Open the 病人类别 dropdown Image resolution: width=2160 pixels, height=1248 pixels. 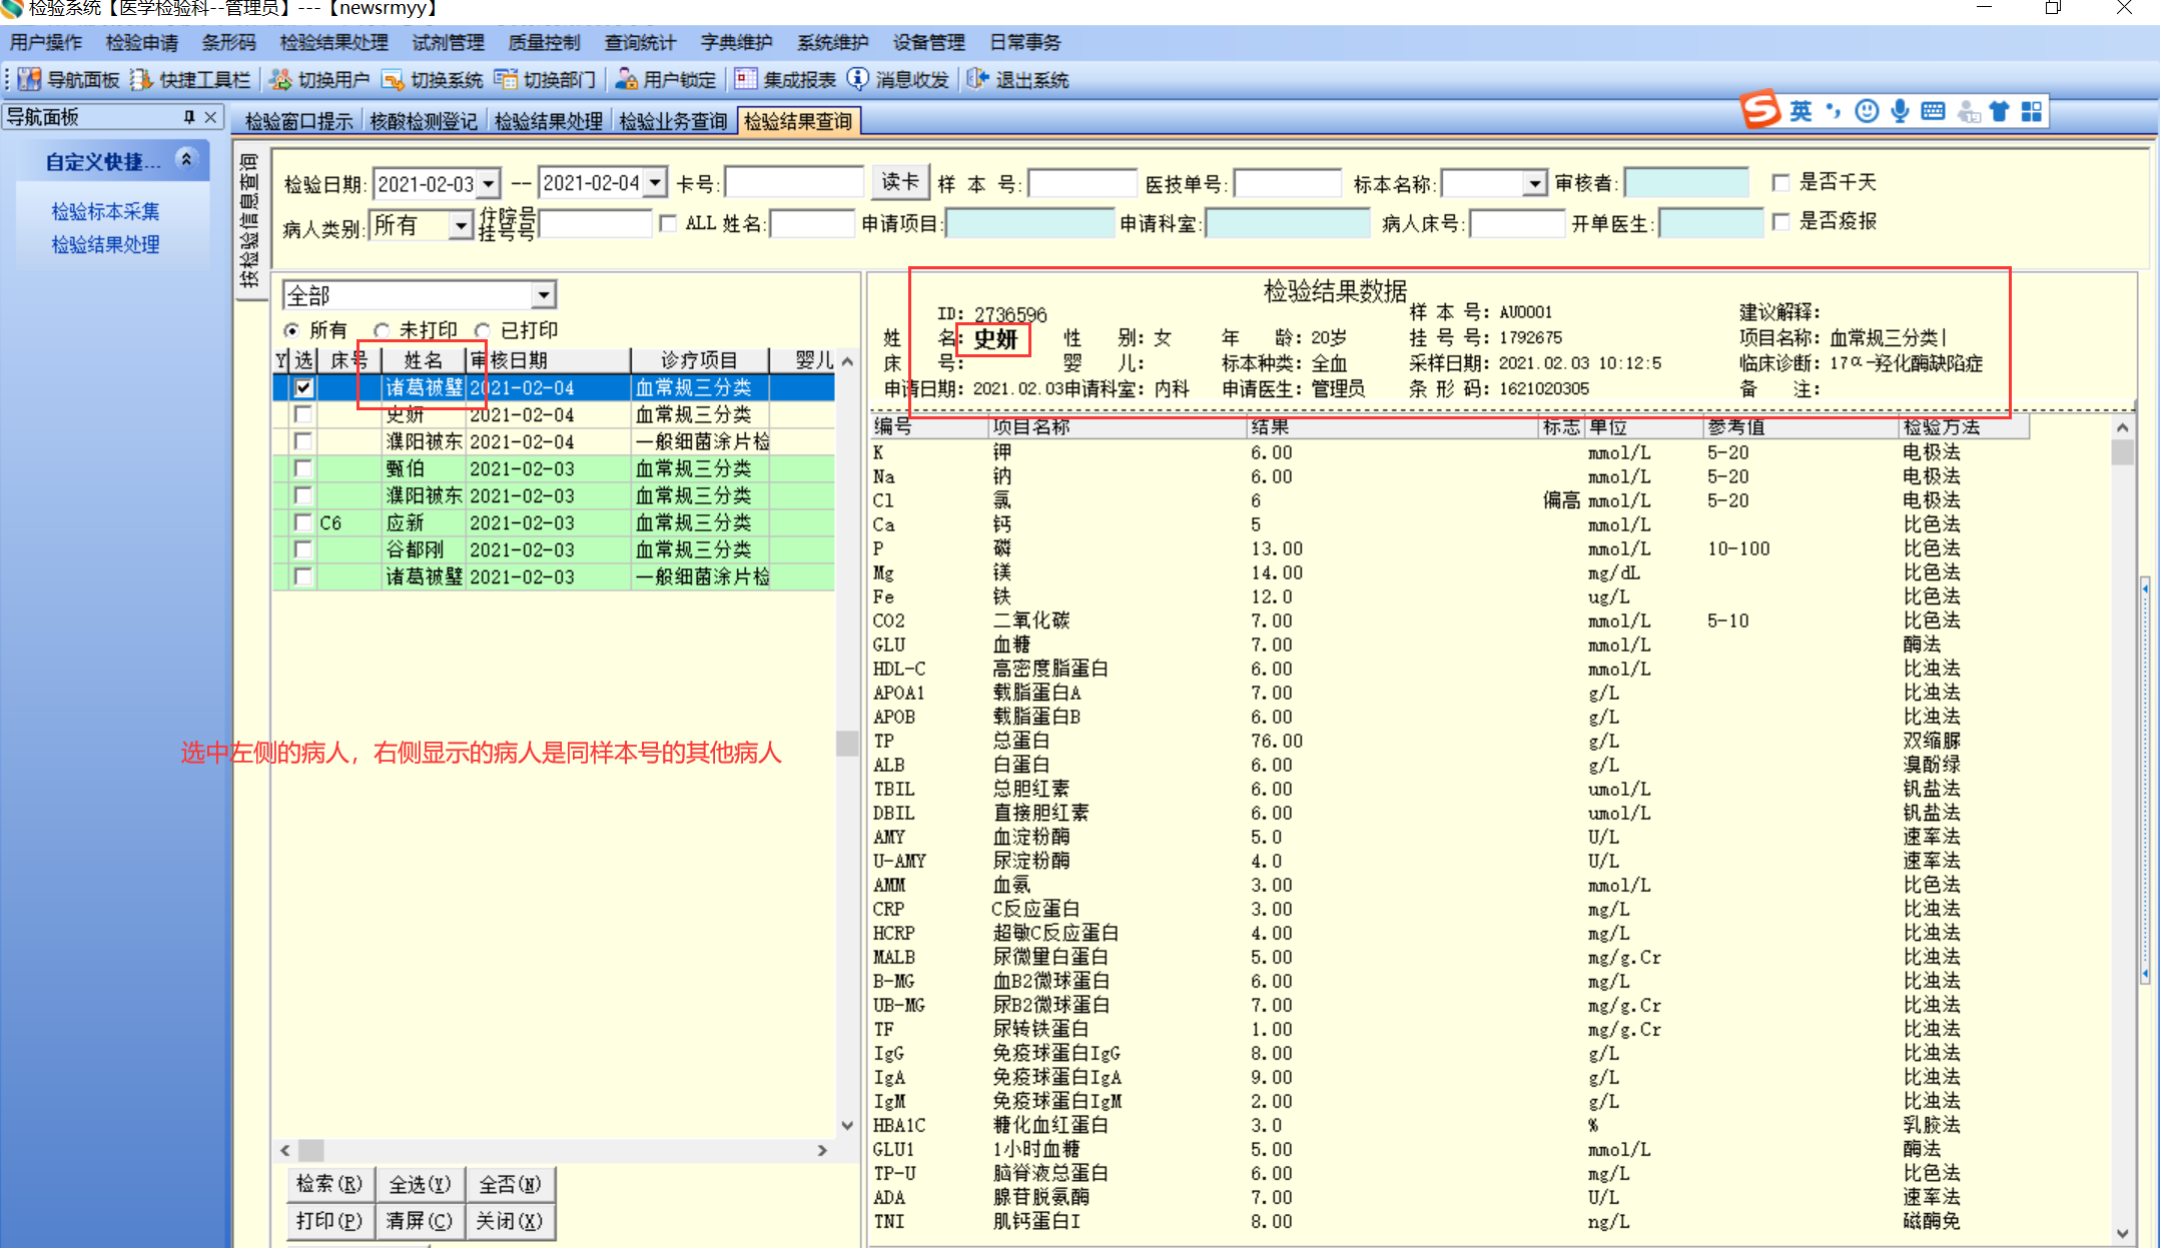pyautogui.click(x=459, y=226)
